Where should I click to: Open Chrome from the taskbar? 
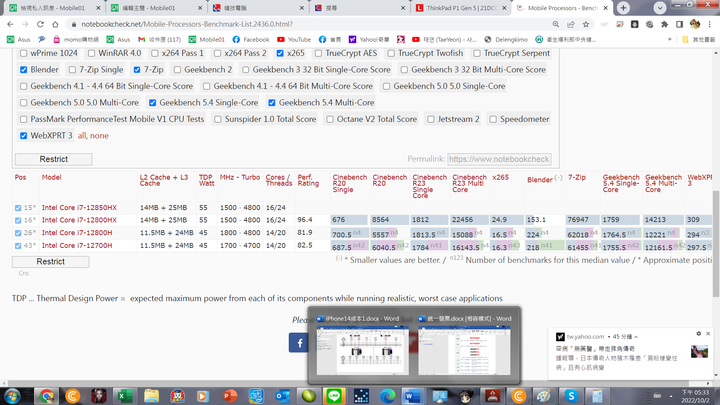[x=46, y=396]
